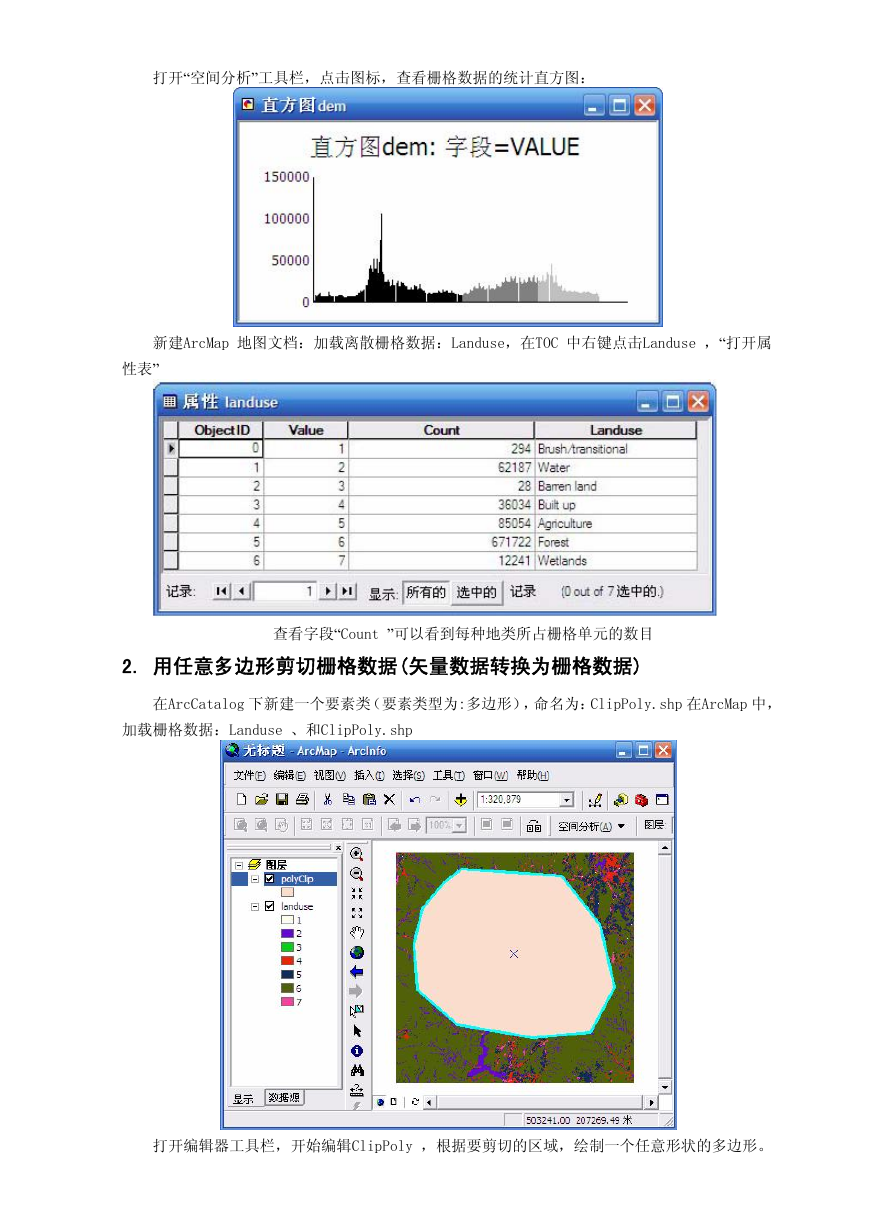The width and height of the screenshot is (869, 1228).
Task: Click the landuse class 2 purple swatch
Action: coord(288,933)
